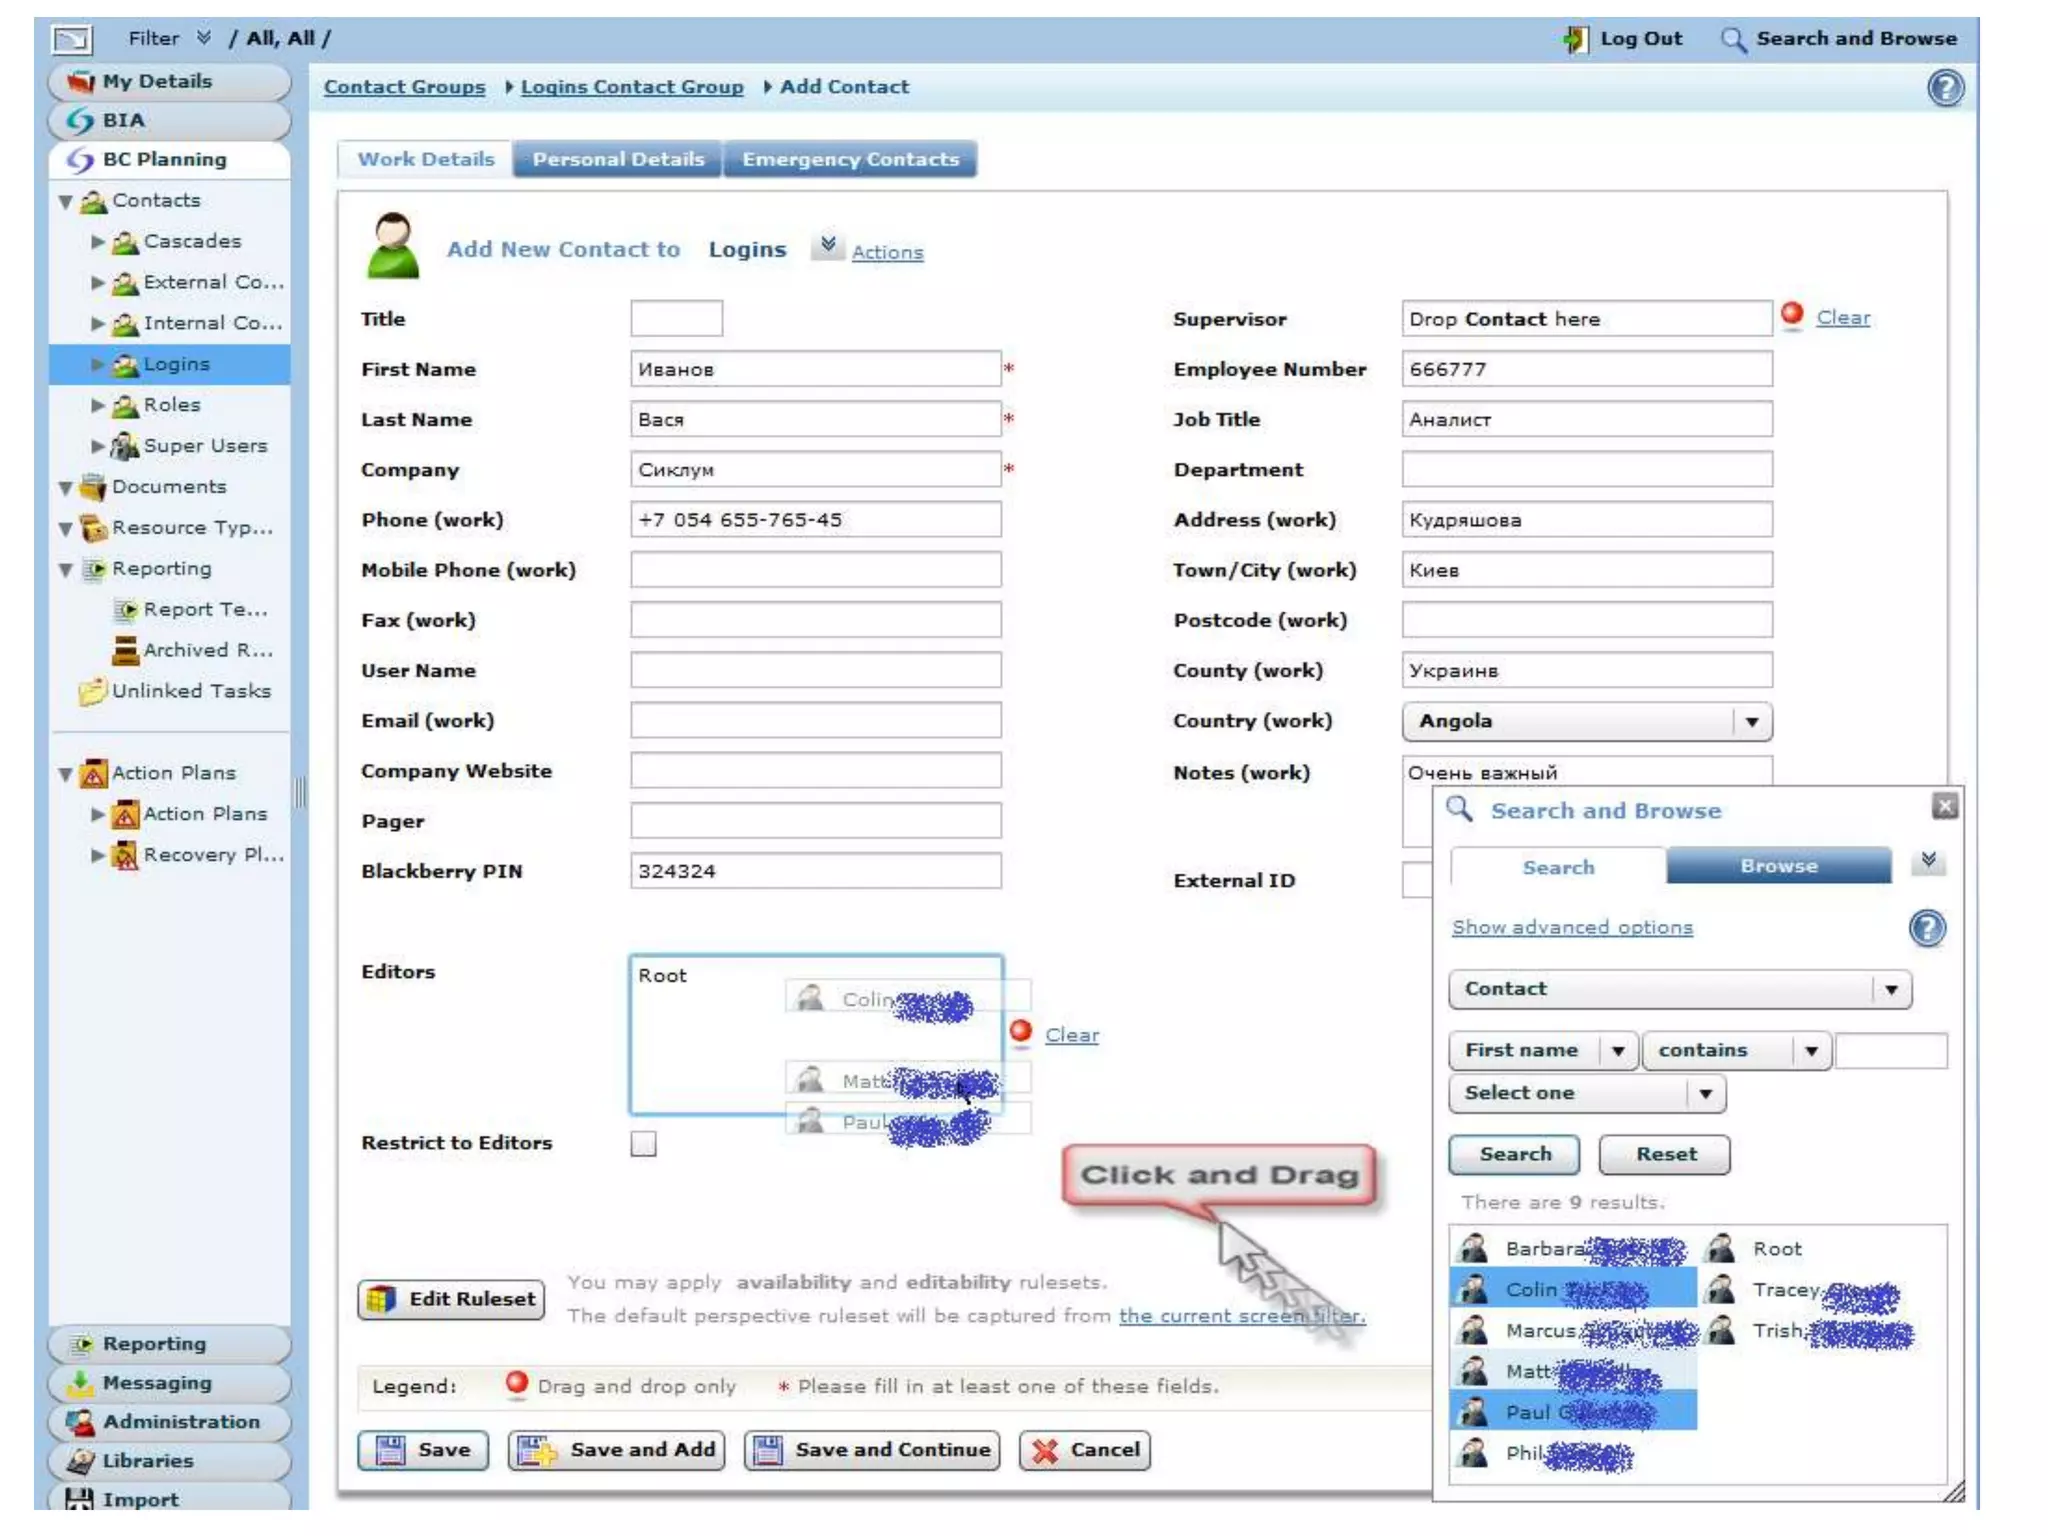Select Root contact icon in search results
This screenshot has height=1536, width=2048.
[x=1721, y=1248]
